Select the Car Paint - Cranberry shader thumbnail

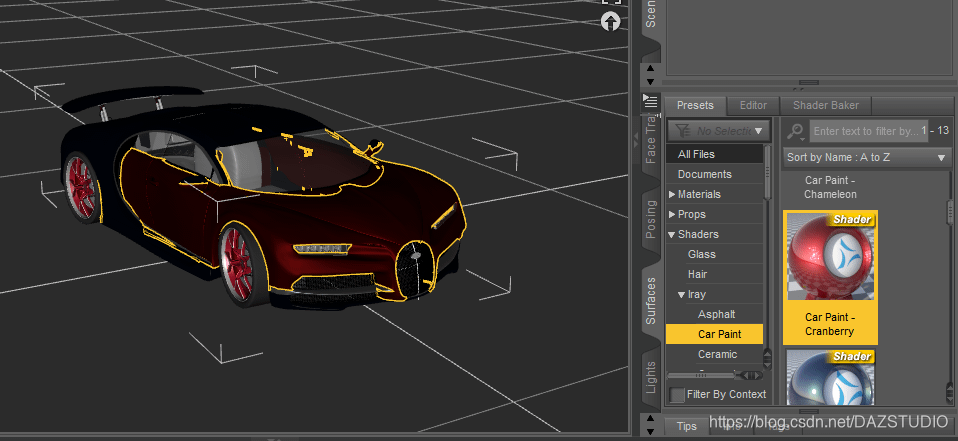(x=830, y=256)
